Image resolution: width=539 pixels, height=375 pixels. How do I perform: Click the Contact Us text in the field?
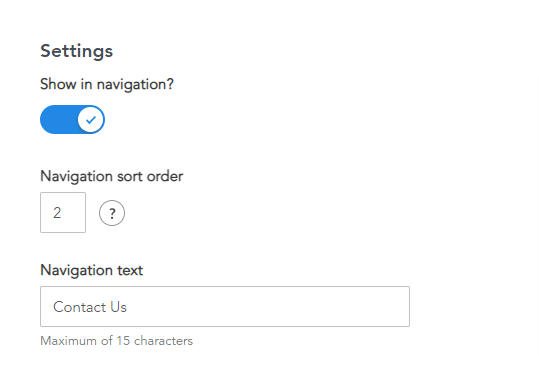(x=90, y=307)
